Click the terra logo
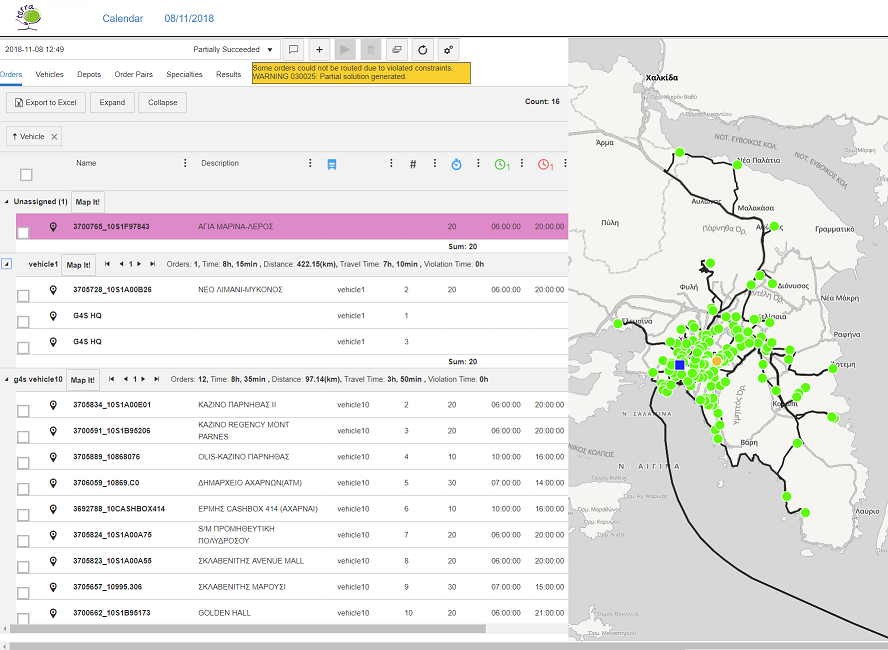This screenshot has height=650, width=888. 29,18
